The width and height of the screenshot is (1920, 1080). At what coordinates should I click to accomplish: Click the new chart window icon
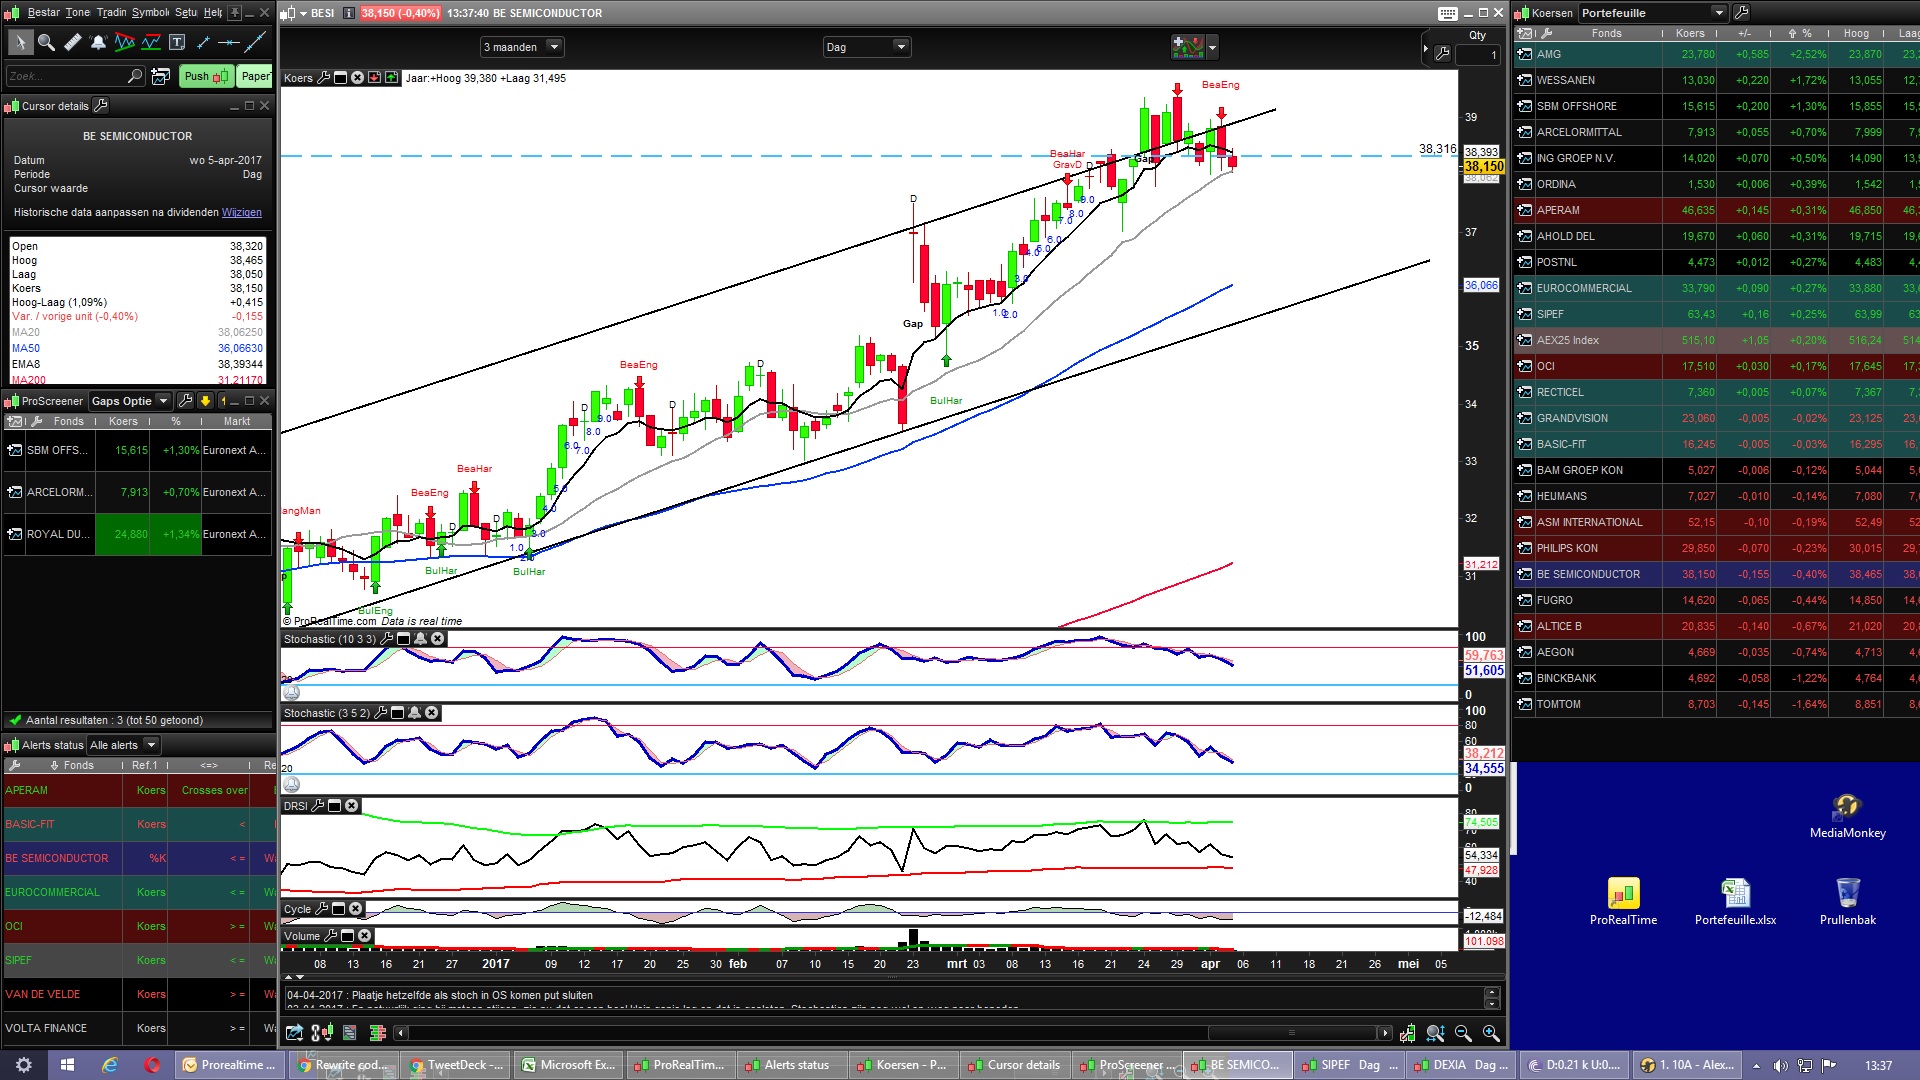tap(160, 76)
